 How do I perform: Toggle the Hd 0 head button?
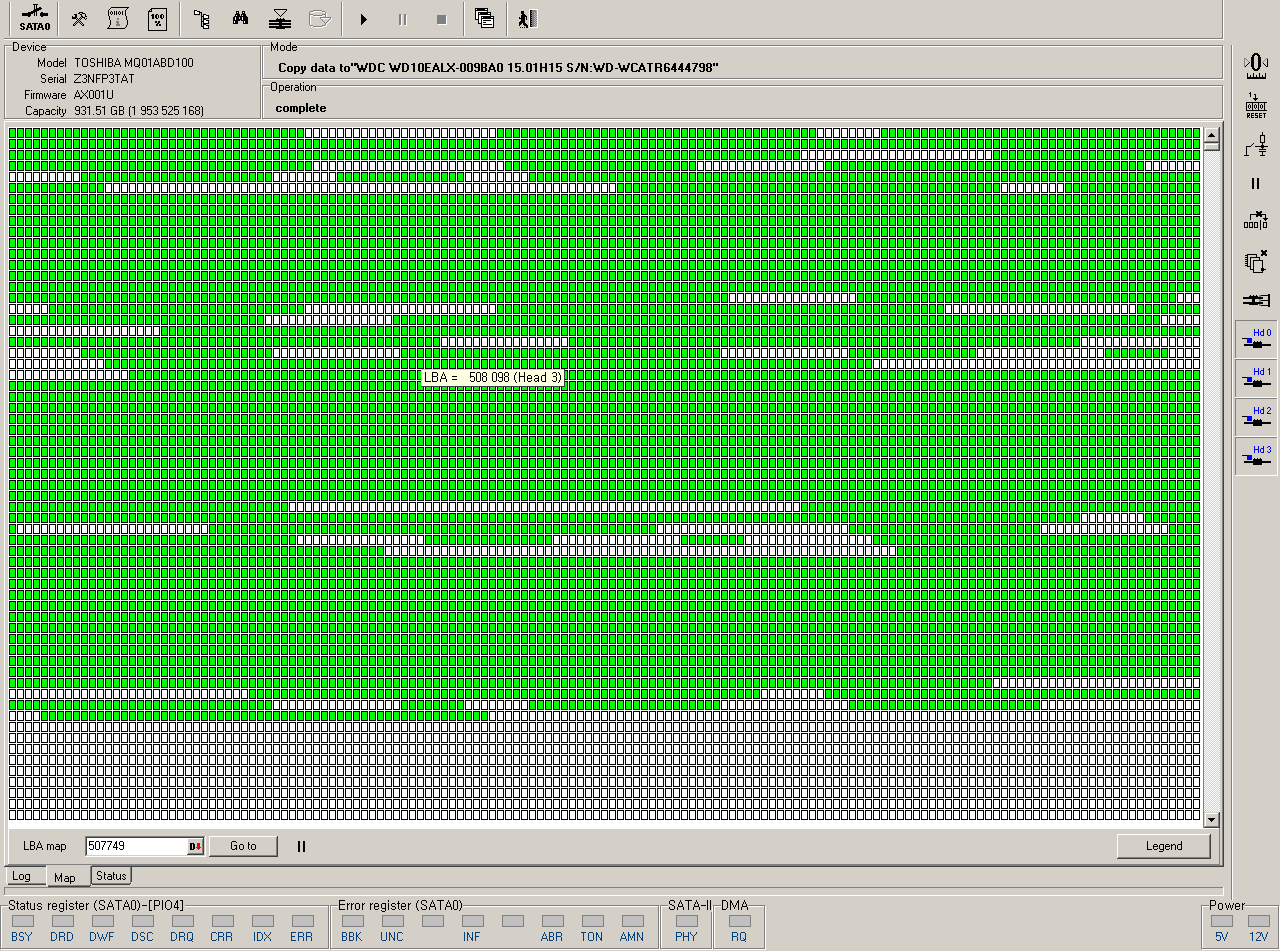[x=1256, y=339]
